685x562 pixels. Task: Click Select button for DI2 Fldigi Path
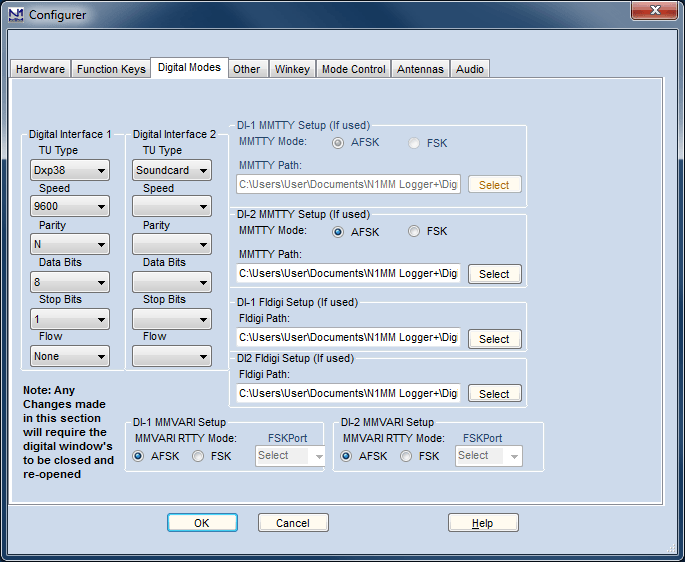click(x=495, y=394)
